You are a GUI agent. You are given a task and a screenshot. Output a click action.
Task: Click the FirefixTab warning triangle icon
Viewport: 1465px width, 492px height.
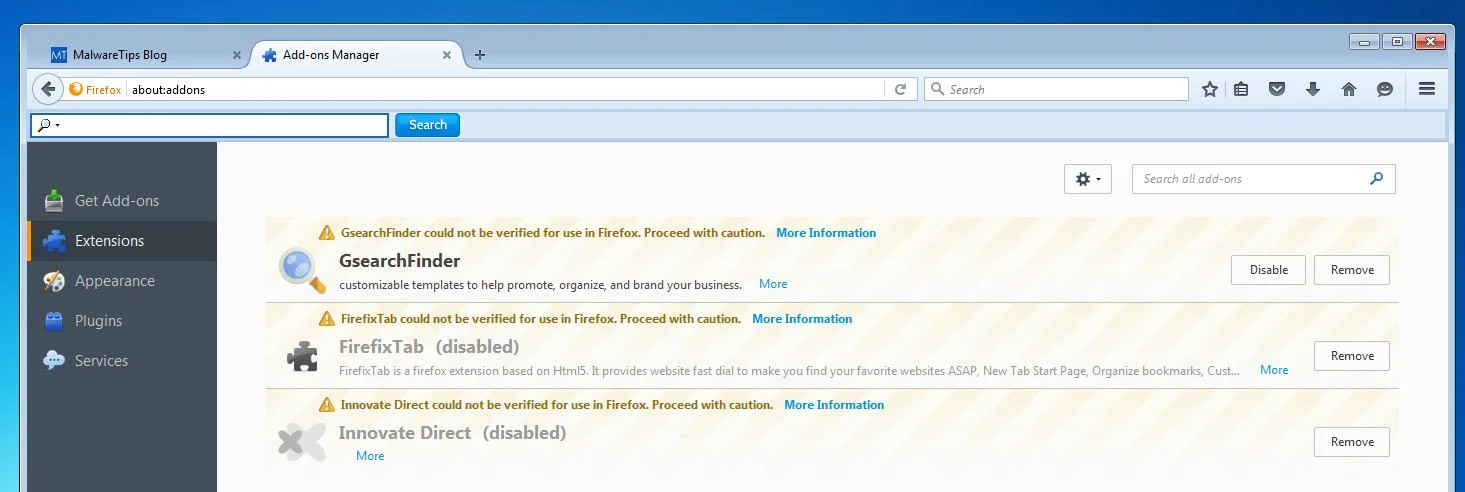point(327,319)
